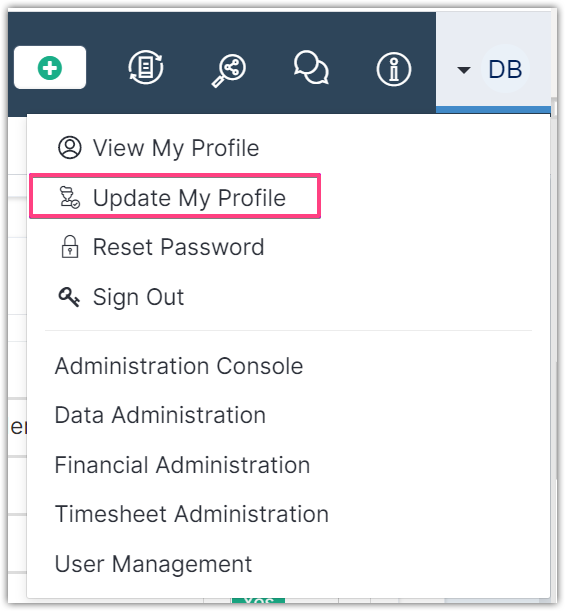Select View My Profile
The width and height of the screenshot is (565, 611).
coord(176,148)
